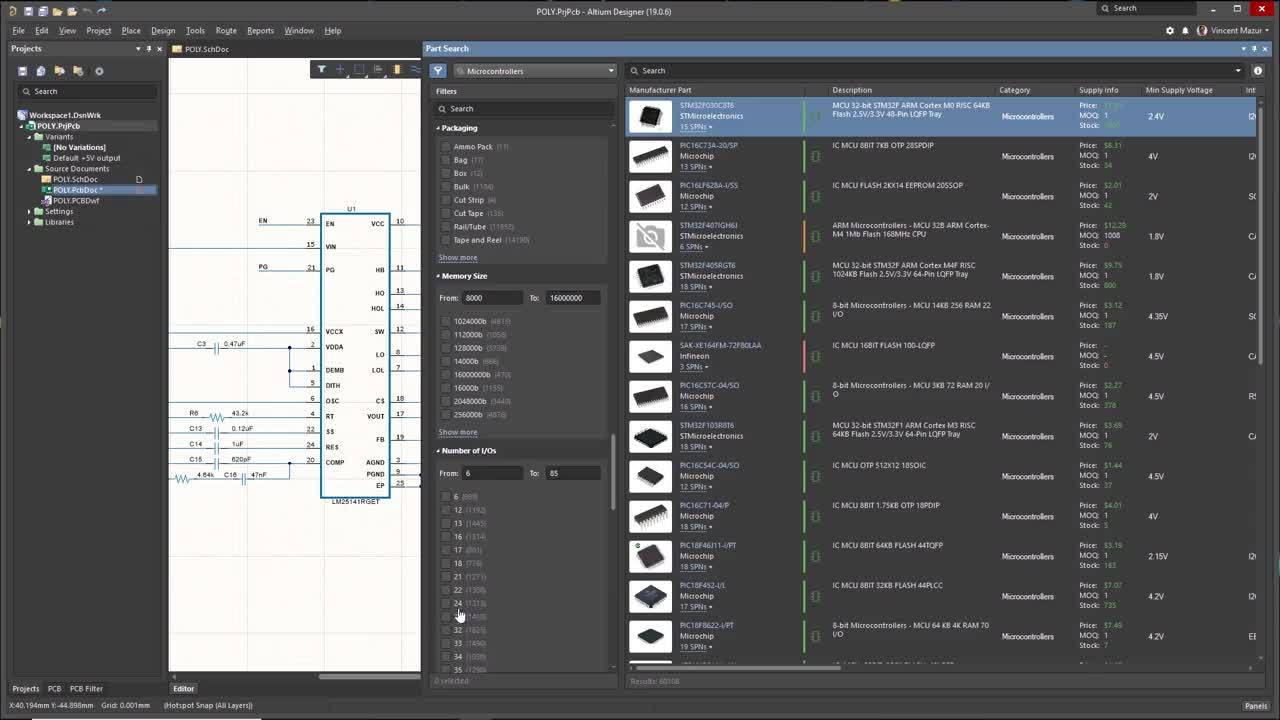Image resolution: width=1280 pixels, height=720 pixels.
Task: Check the Ammo Pack packaging checkbox
Action: (x=446, y=147)
